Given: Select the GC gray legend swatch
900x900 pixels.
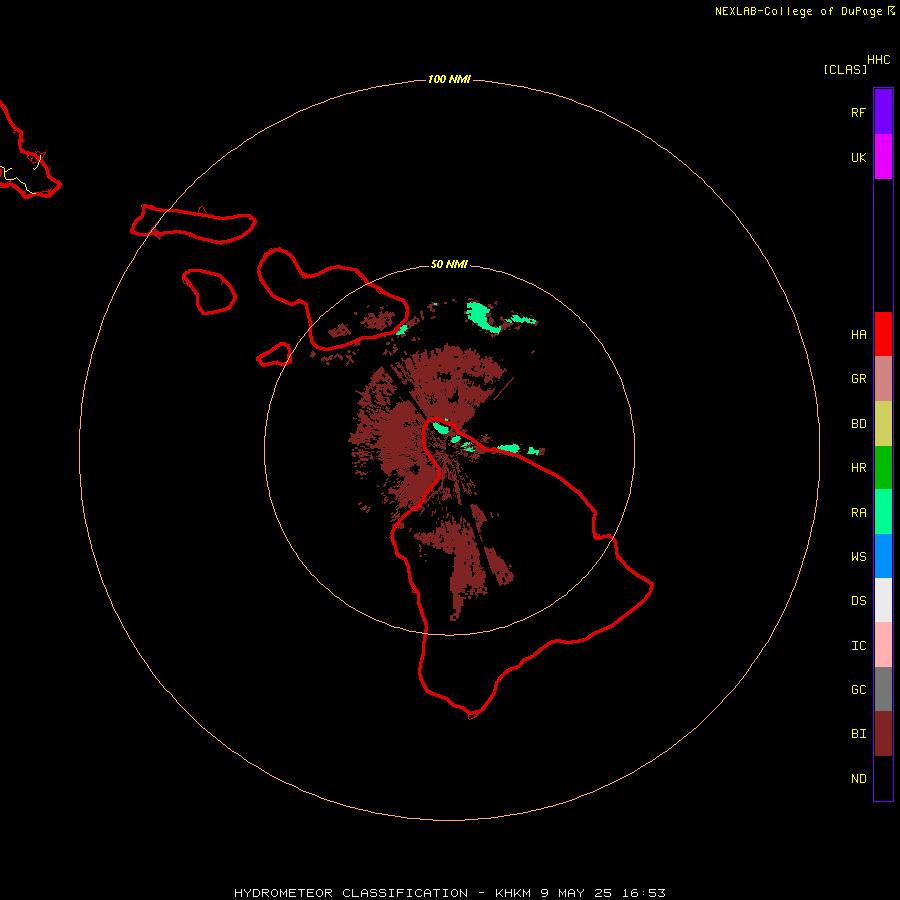Looking at the screenshot, I should click(x=883, y=689).
